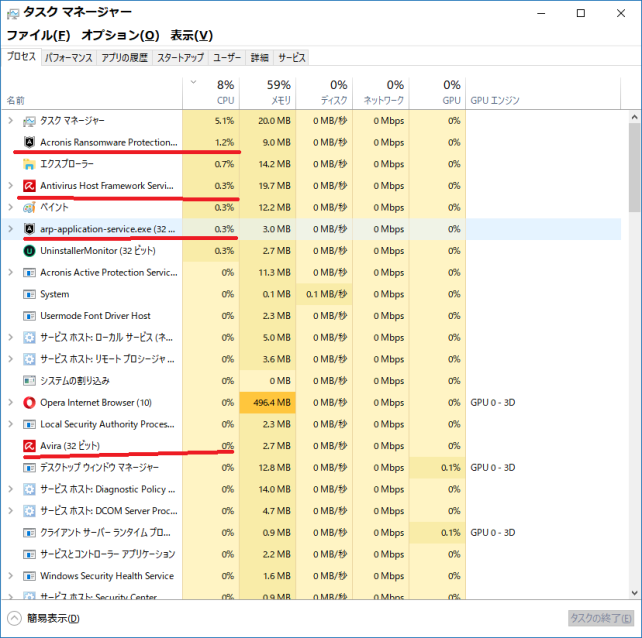
Task: Click the タスクの終了 button
Action: click(601, 618)
